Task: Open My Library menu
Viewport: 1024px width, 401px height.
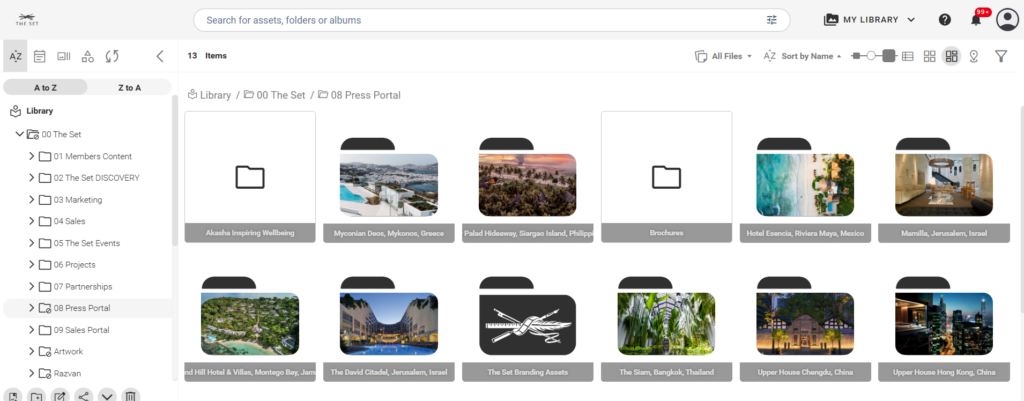Action: coord(869,20)
